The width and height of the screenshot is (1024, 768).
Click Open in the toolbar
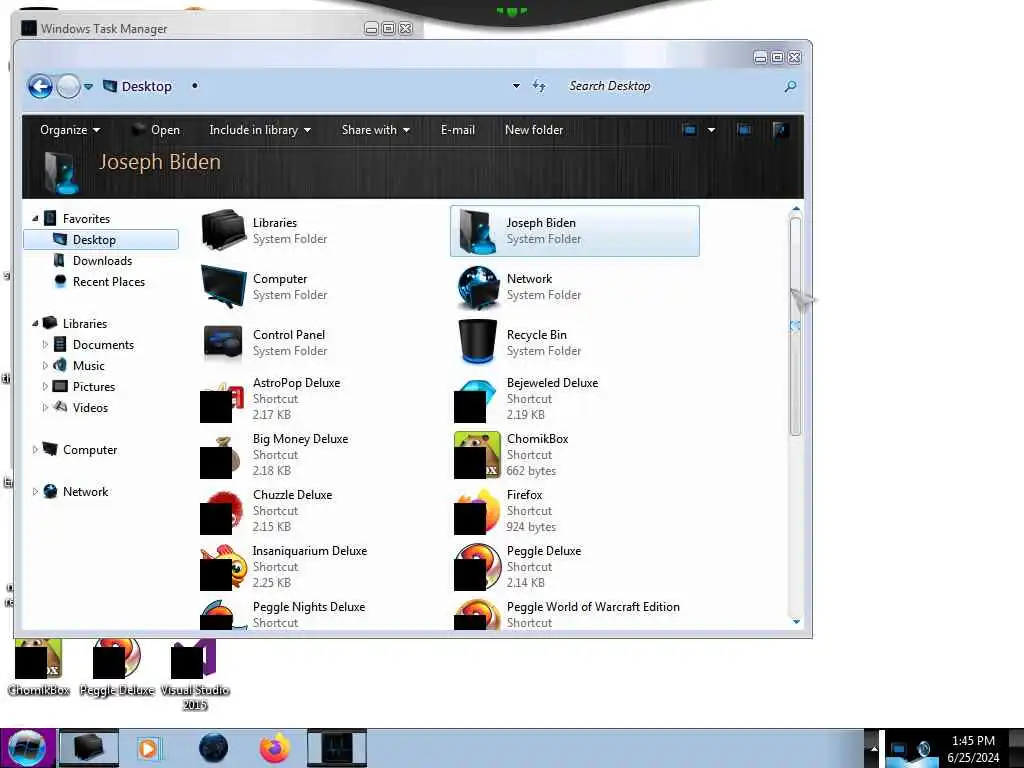tap(157, 129)
